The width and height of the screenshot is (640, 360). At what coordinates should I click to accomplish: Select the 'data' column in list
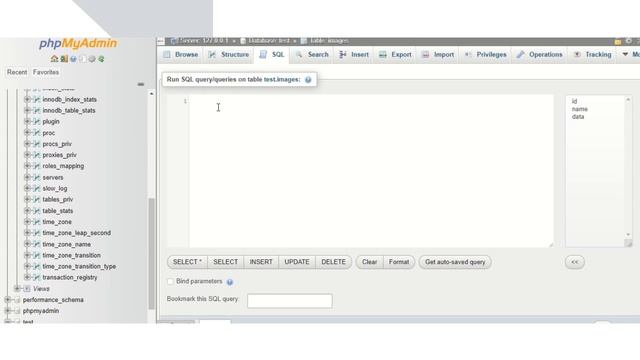[x=578, y=117]
